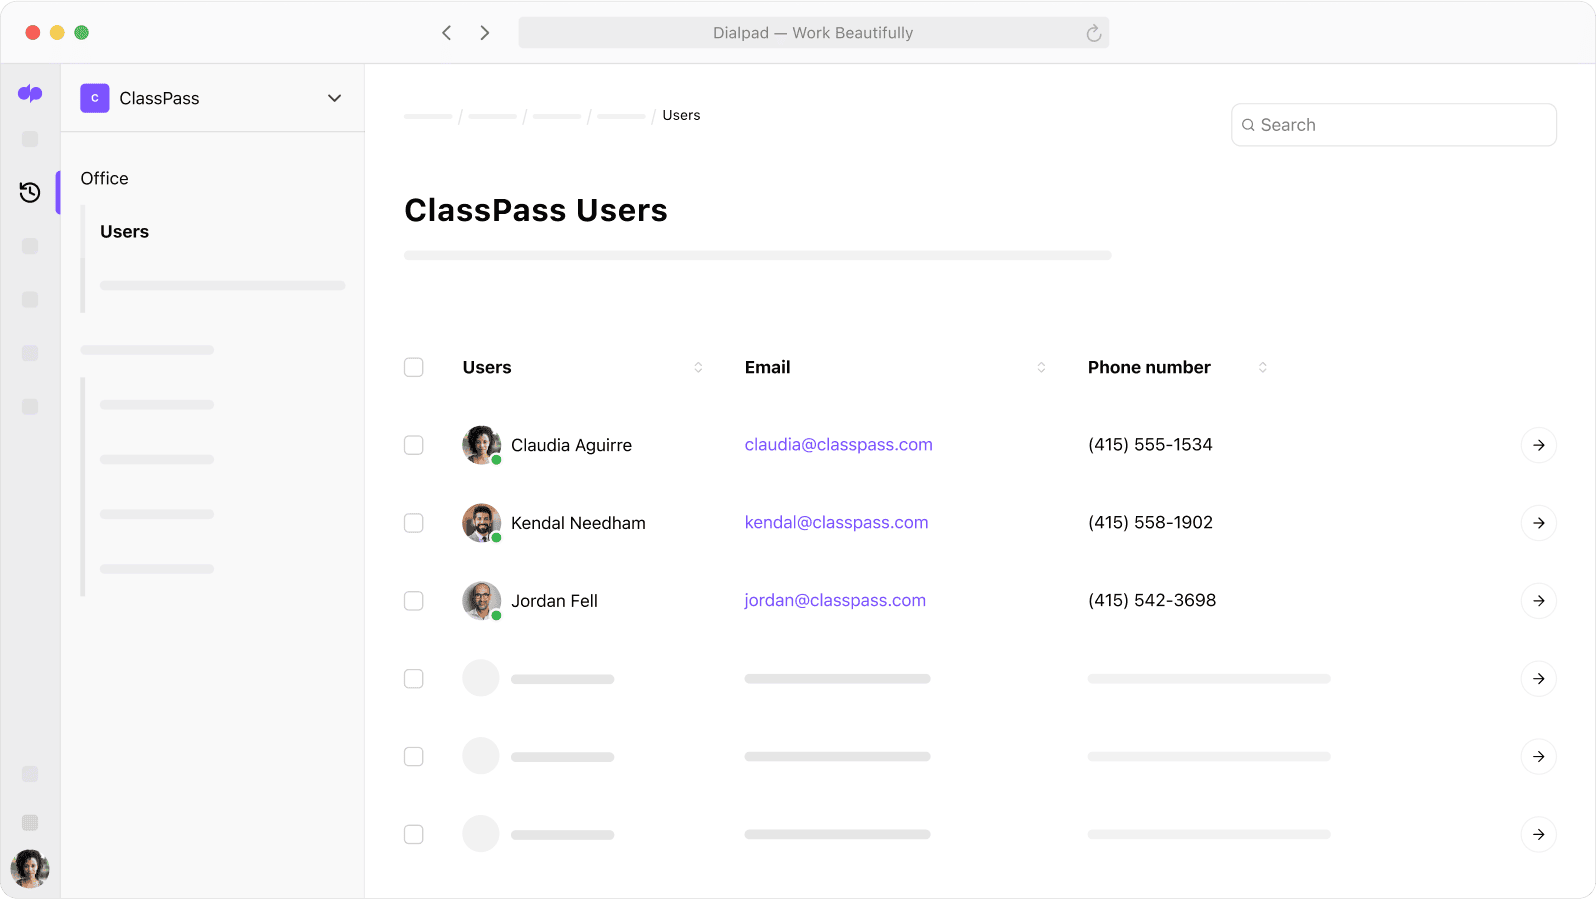Image resolution: width=1596 pixels, height=899 pixels.
Task: Sort by the Users column arrows
Action: (698, 367)
